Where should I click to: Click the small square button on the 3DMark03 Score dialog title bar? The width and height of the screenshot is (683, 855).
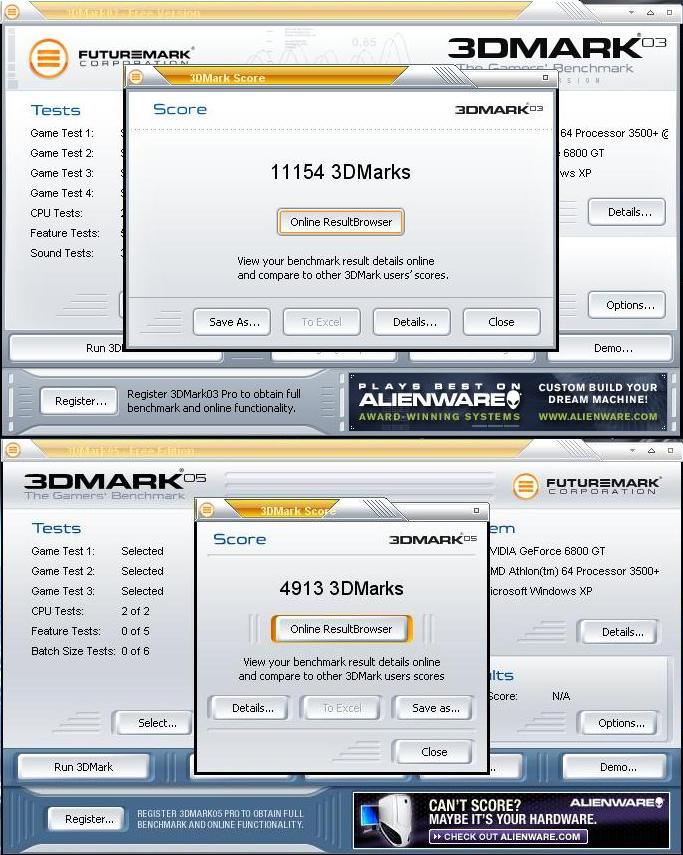tap(545, 77)
